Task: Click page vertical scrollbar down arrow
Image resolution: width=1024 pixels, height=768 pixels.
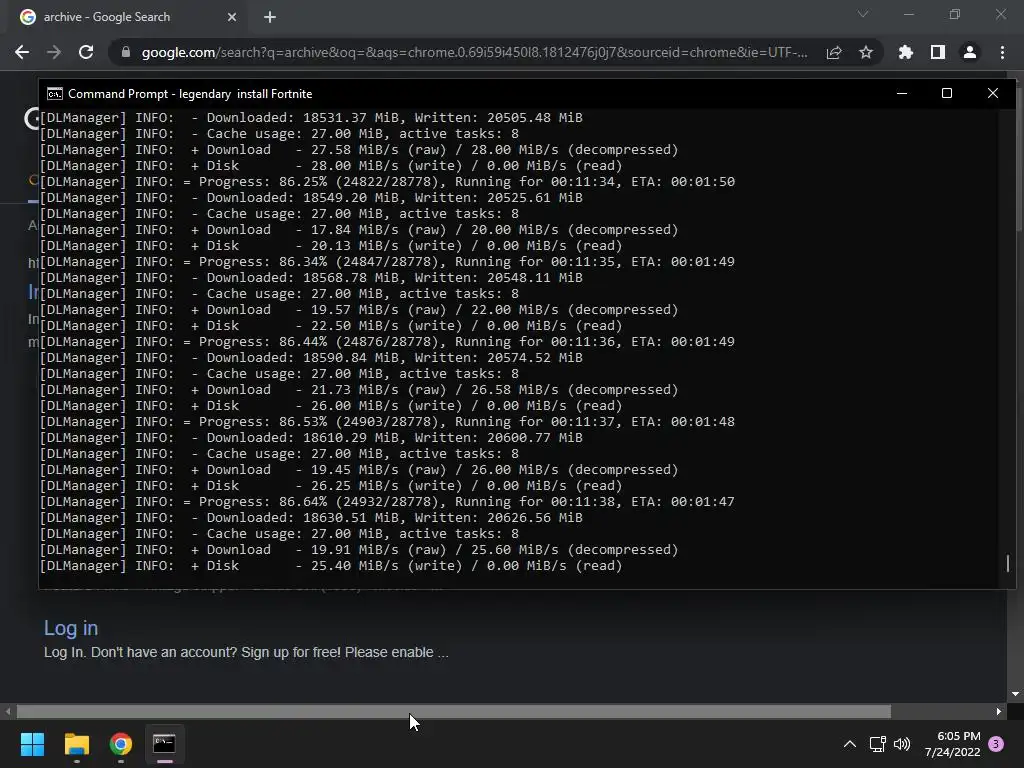Action: [x=1016, y=694]
